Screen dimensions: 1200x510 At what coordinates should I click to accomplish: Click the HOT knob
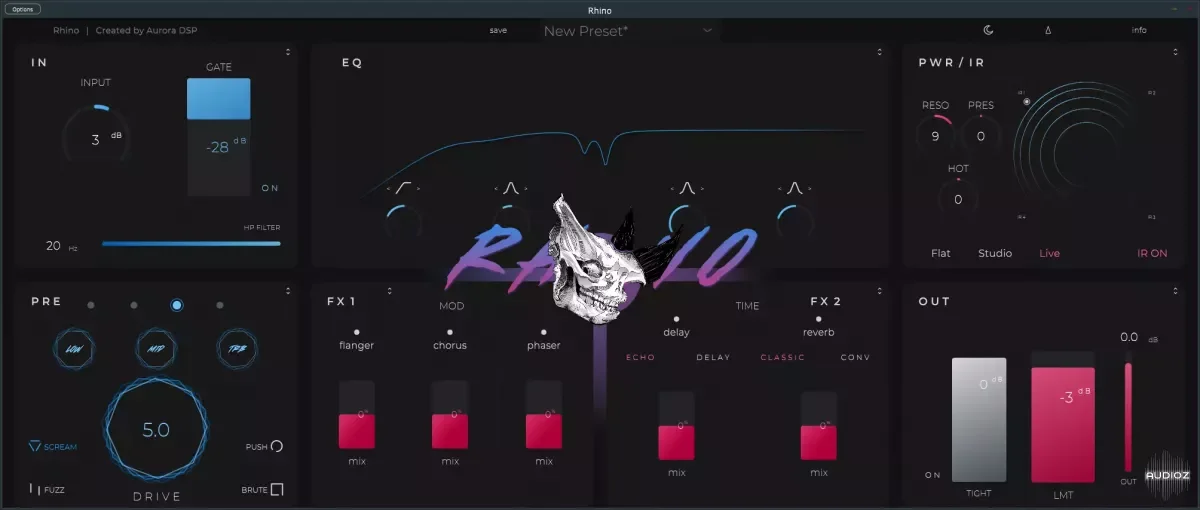pyautogui.click(x=958, y=199)
